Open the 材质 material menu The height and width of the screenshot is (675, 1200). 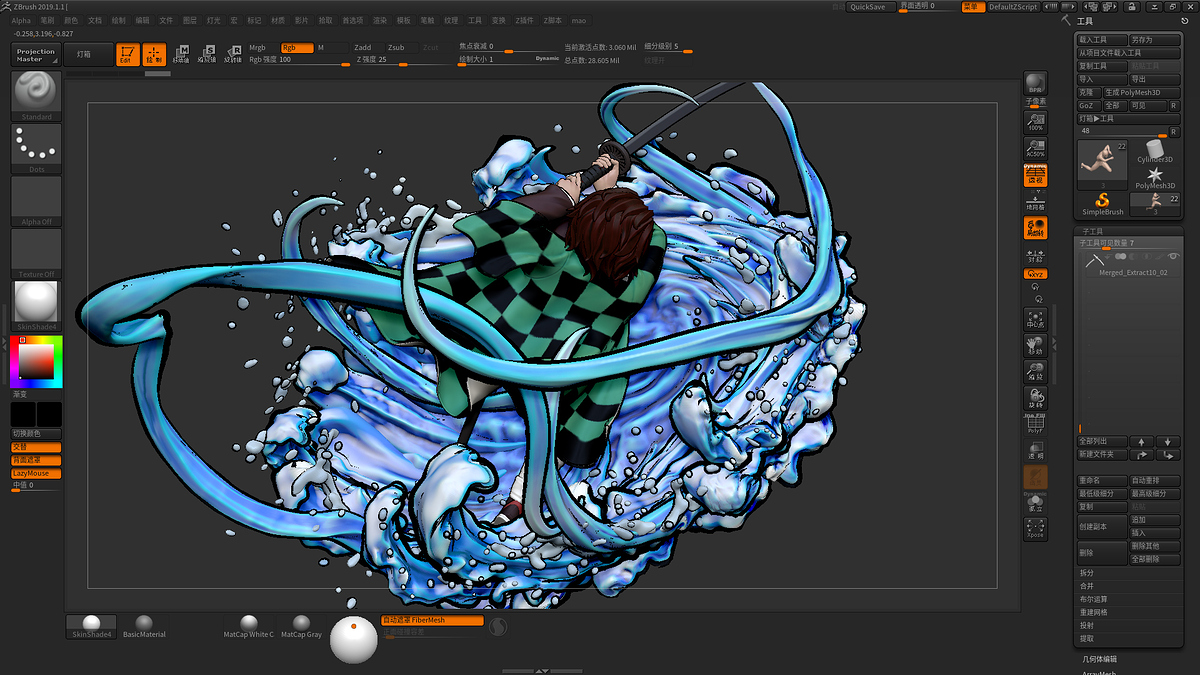coord(279,20)
